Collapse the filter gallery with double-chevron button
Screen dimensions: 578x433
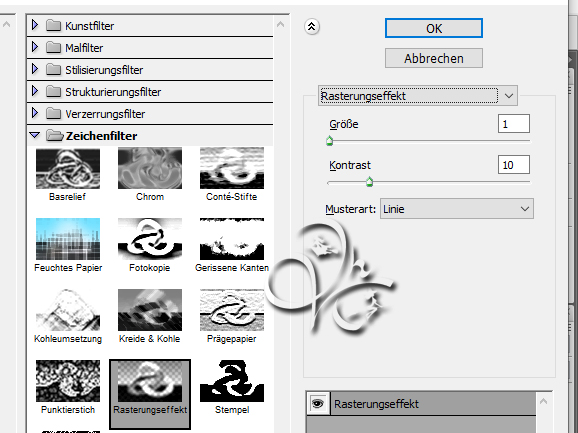click(x=312, y=27)
